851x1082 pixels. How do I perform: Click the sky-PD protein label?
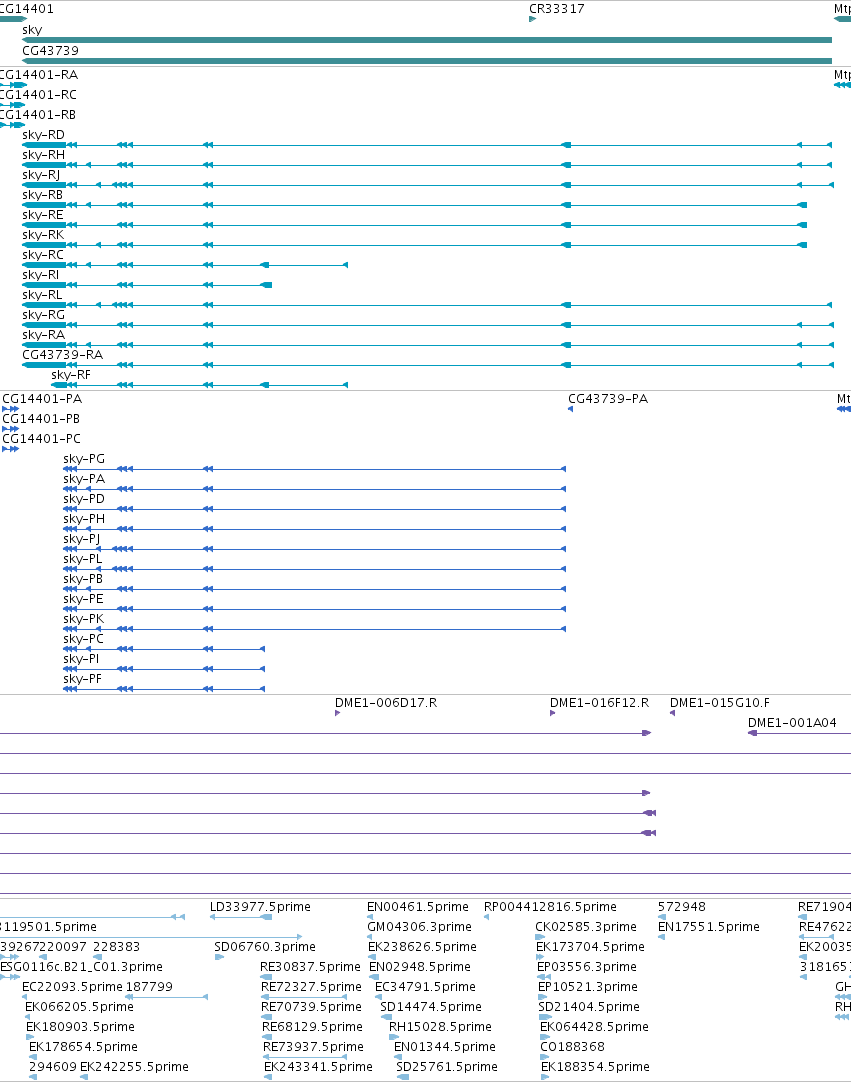84,499
